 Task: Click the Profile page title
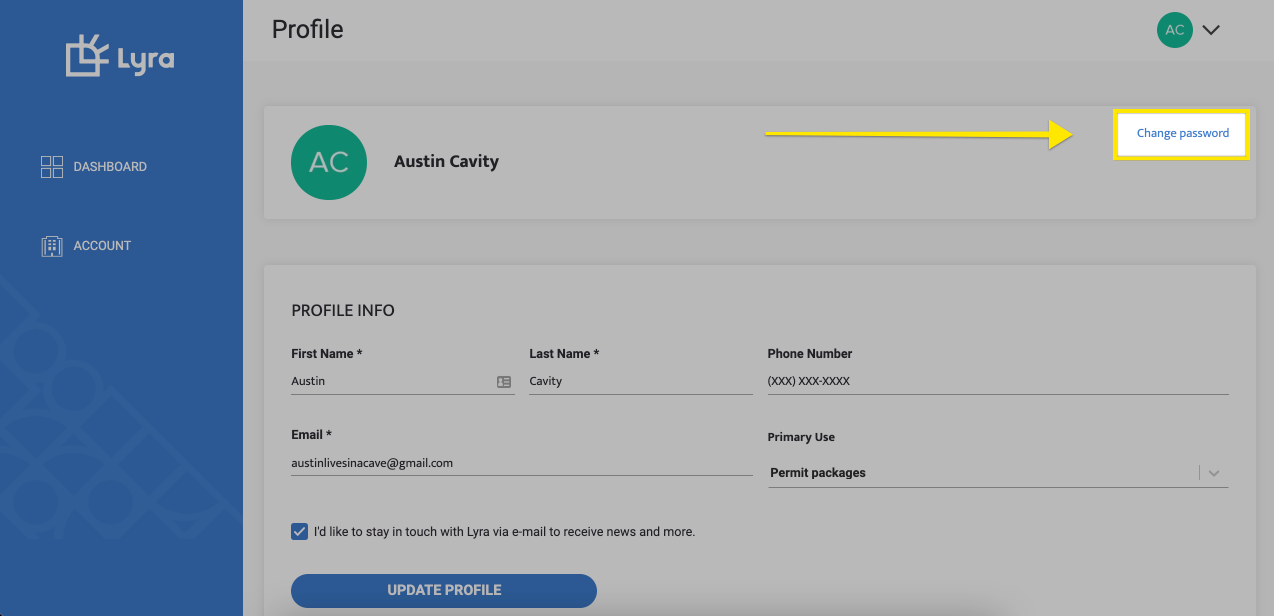tap(308, 29)
